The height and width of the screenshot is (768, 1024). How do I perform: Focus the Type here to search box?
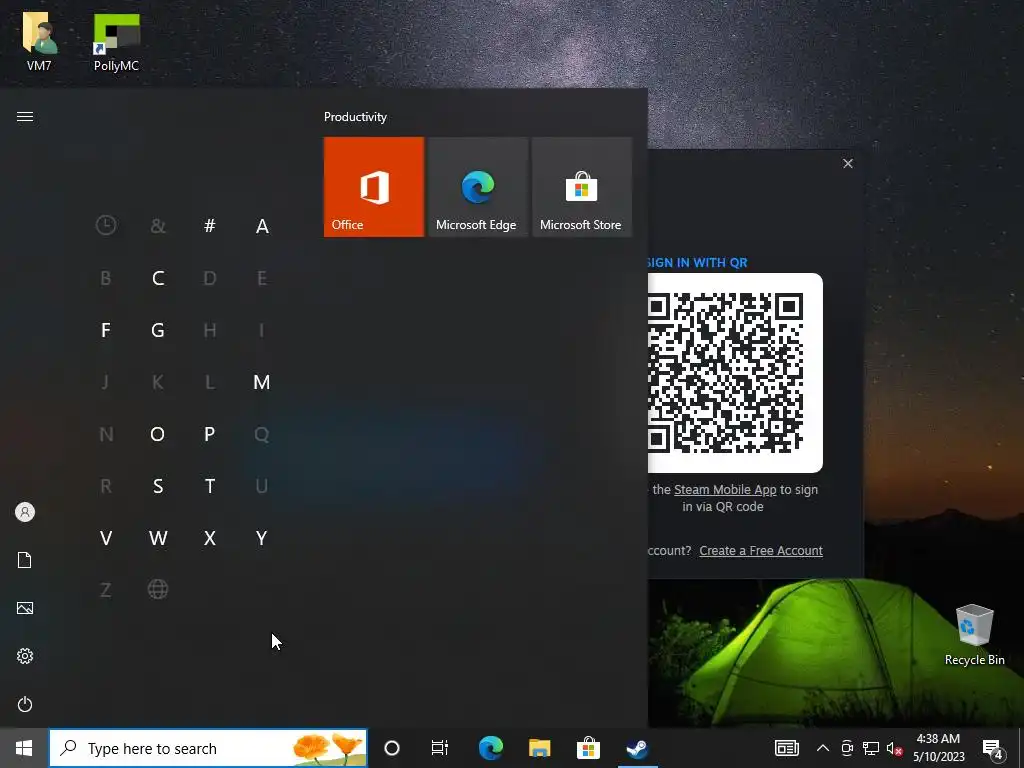tap(208, 748)
